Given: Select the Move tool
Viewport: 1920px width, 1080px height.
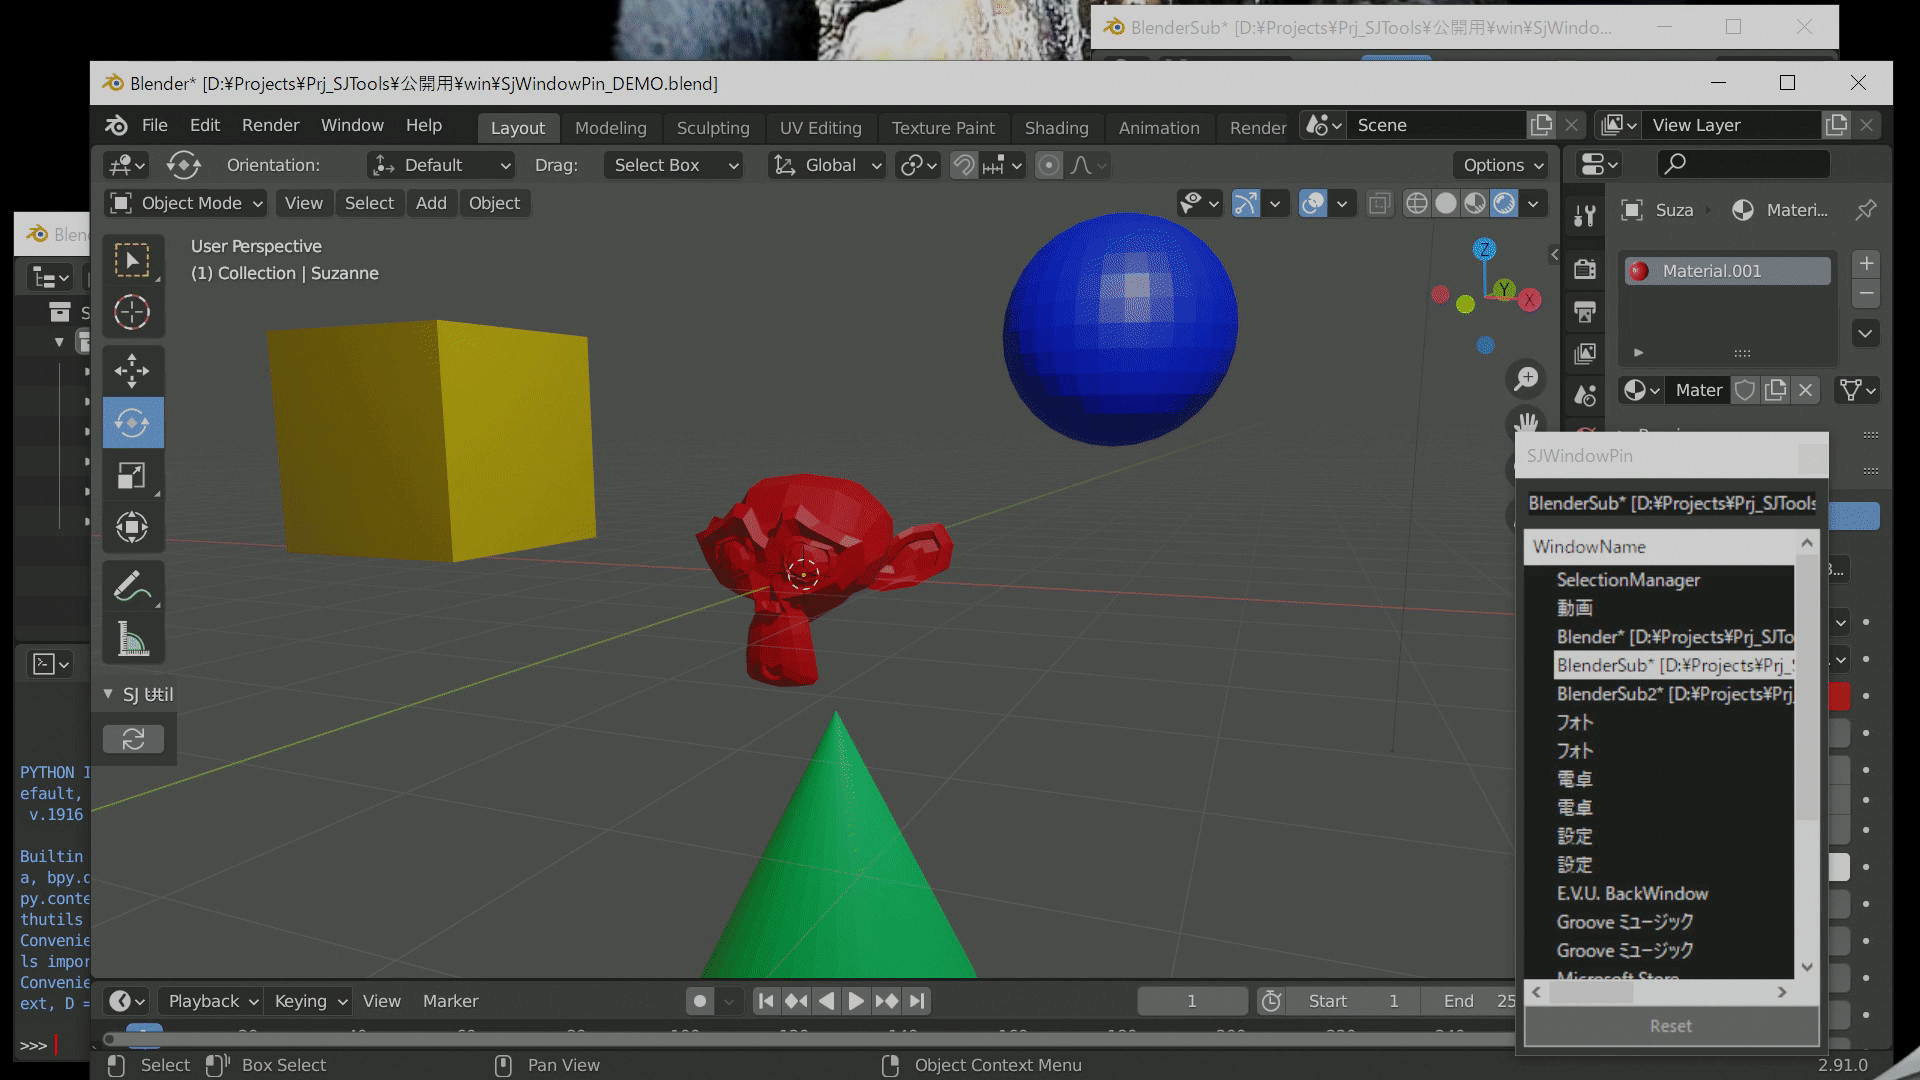Looking at the screenshot, I should [x=132, y=370].
